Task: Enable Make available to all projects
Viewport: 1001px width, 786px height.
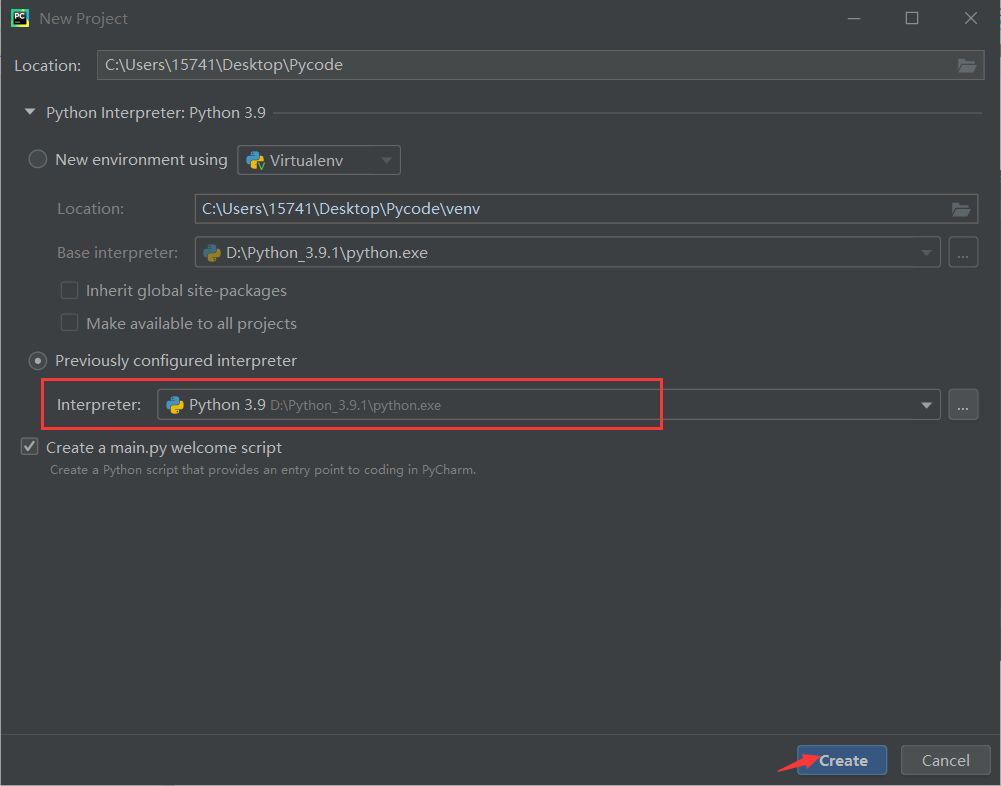Action: (69, 323)
